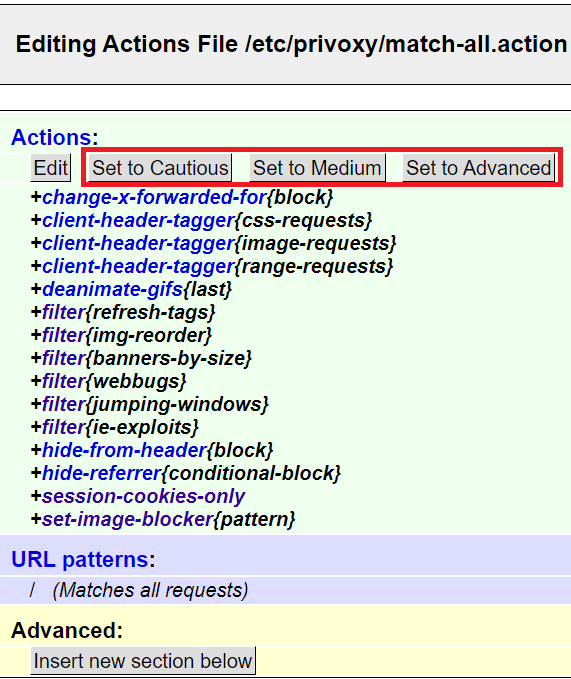
Task: Open filter link for webbugs
Action: 64,381
